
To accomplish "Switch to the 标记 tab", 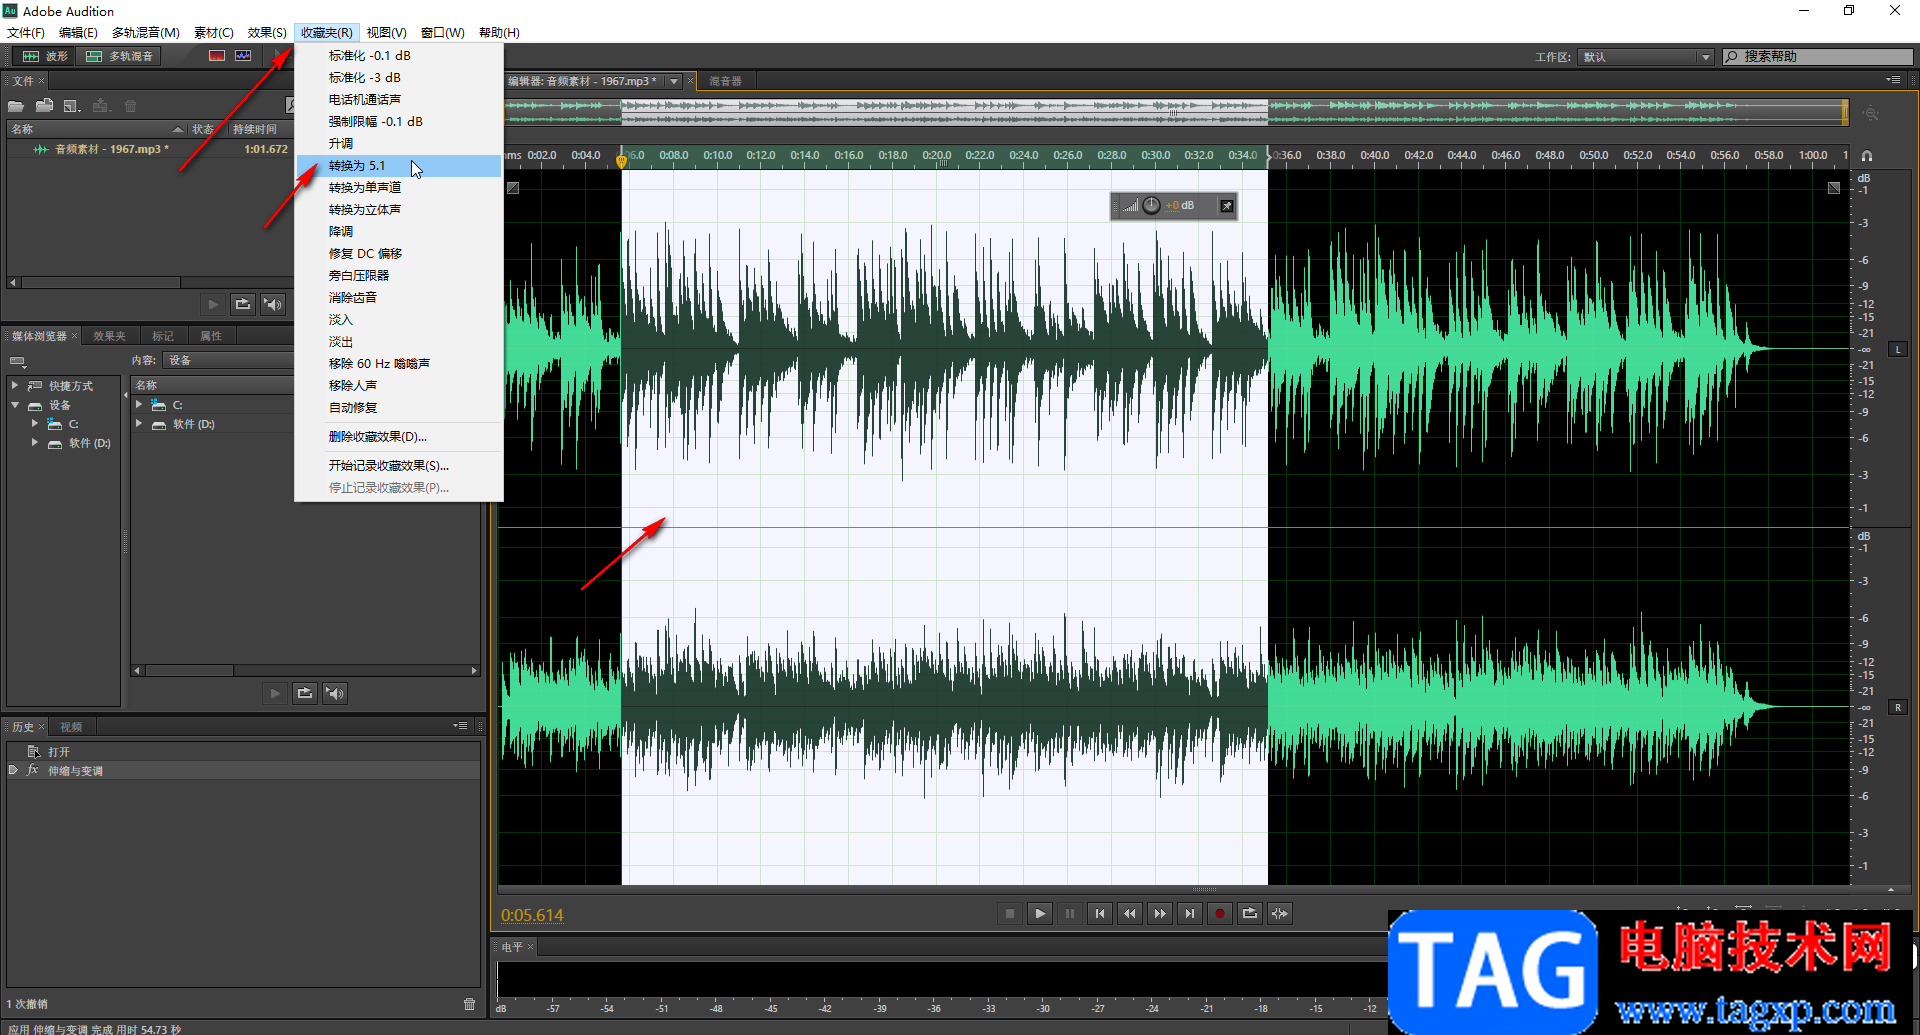I will click(x=163, y=336).
